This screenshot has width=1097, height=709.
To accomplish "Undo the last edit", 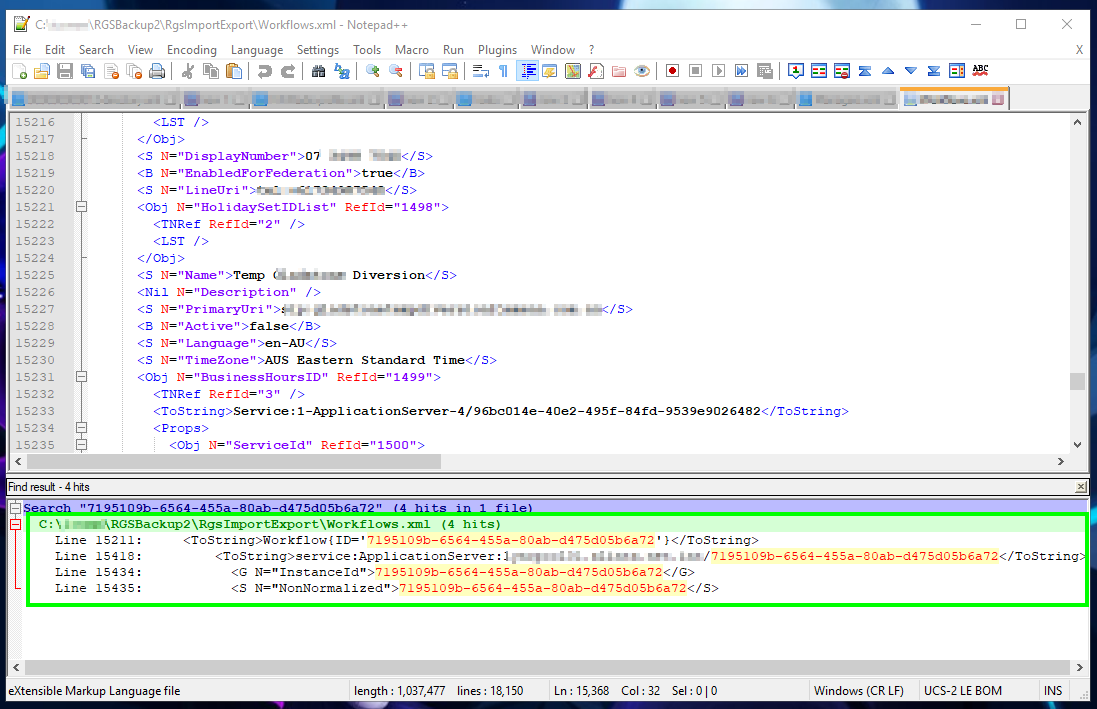I will [264, 71].
